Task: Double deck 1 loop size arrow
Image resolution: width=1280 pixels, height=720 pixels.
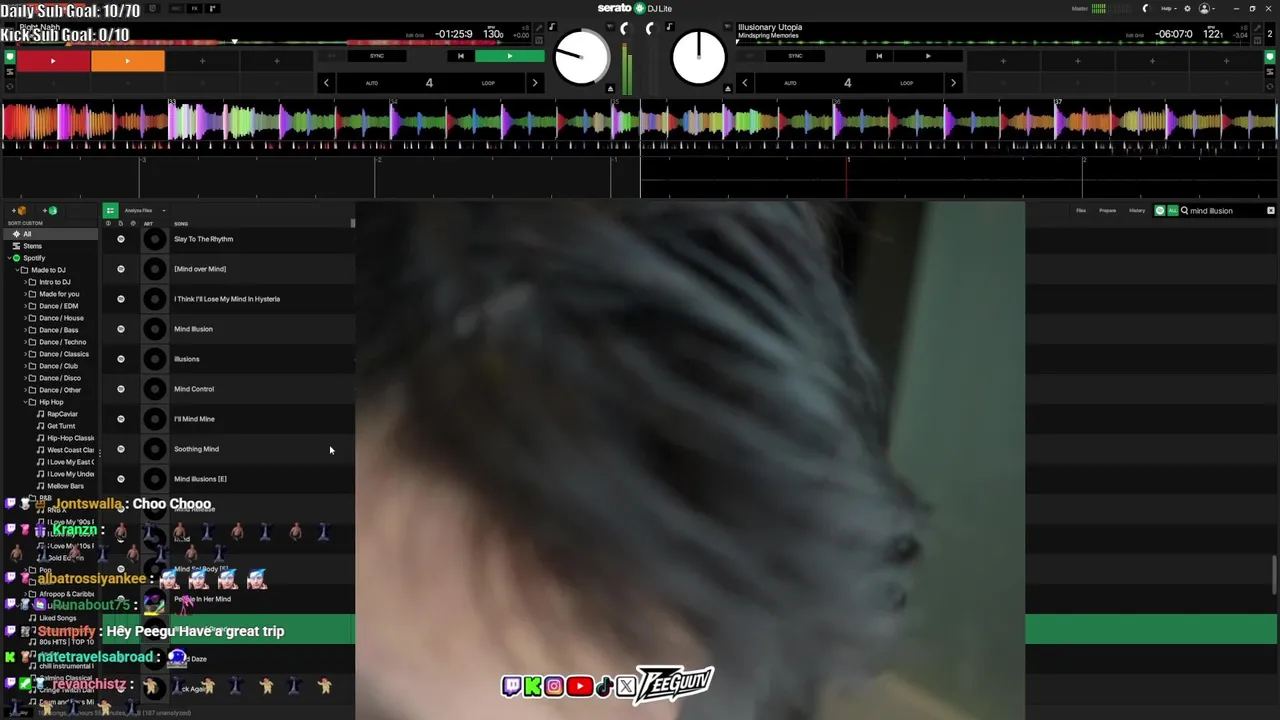Action: tap(535, 83)
